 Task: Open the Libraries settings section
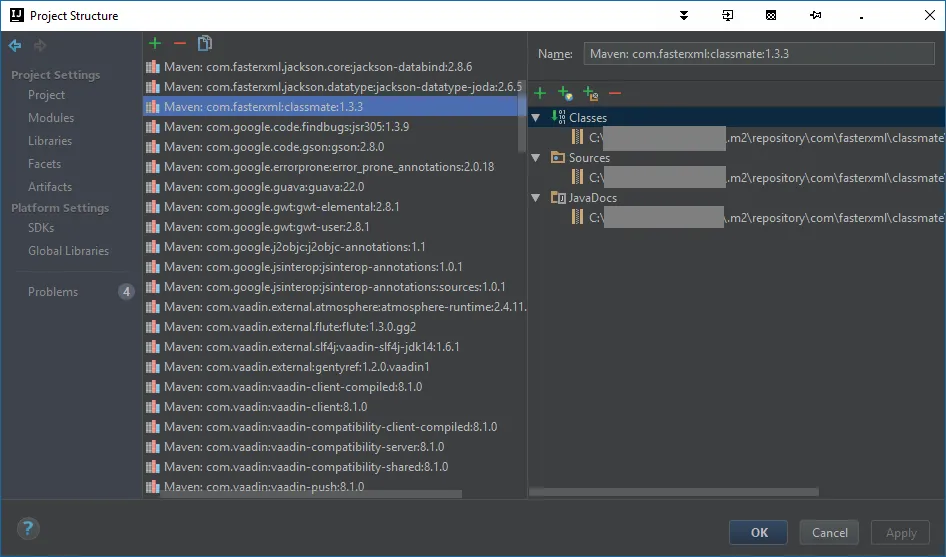pyautogui.click(x=50, y=141)
